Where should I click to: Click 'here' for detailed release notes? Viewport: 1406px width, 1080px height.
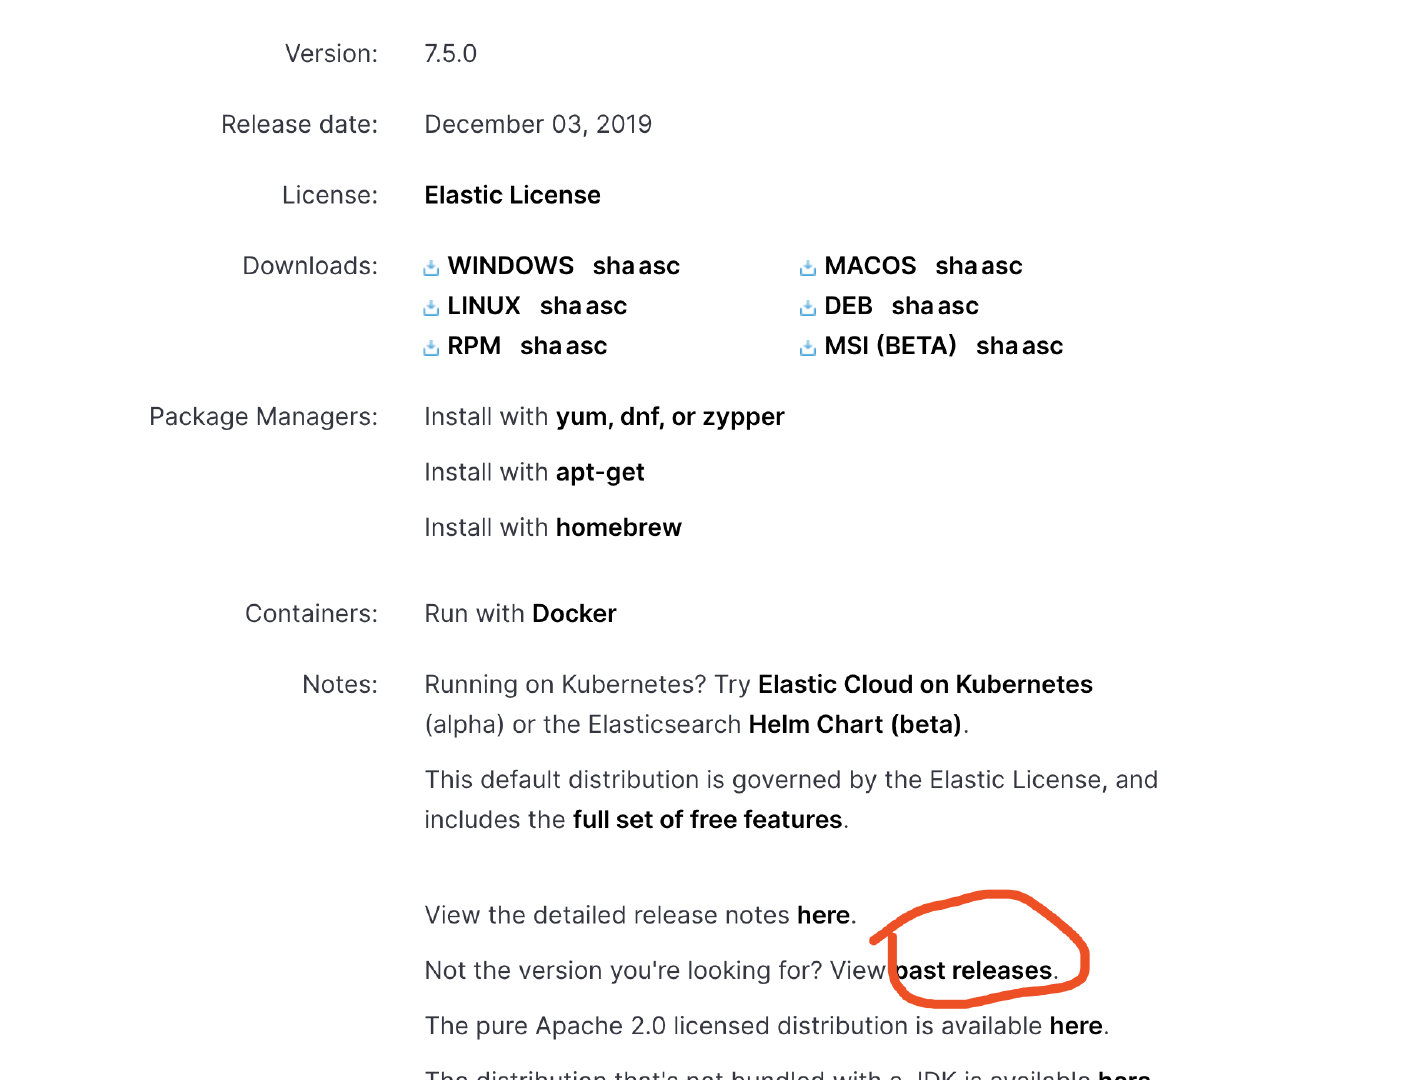coord(823,915)
